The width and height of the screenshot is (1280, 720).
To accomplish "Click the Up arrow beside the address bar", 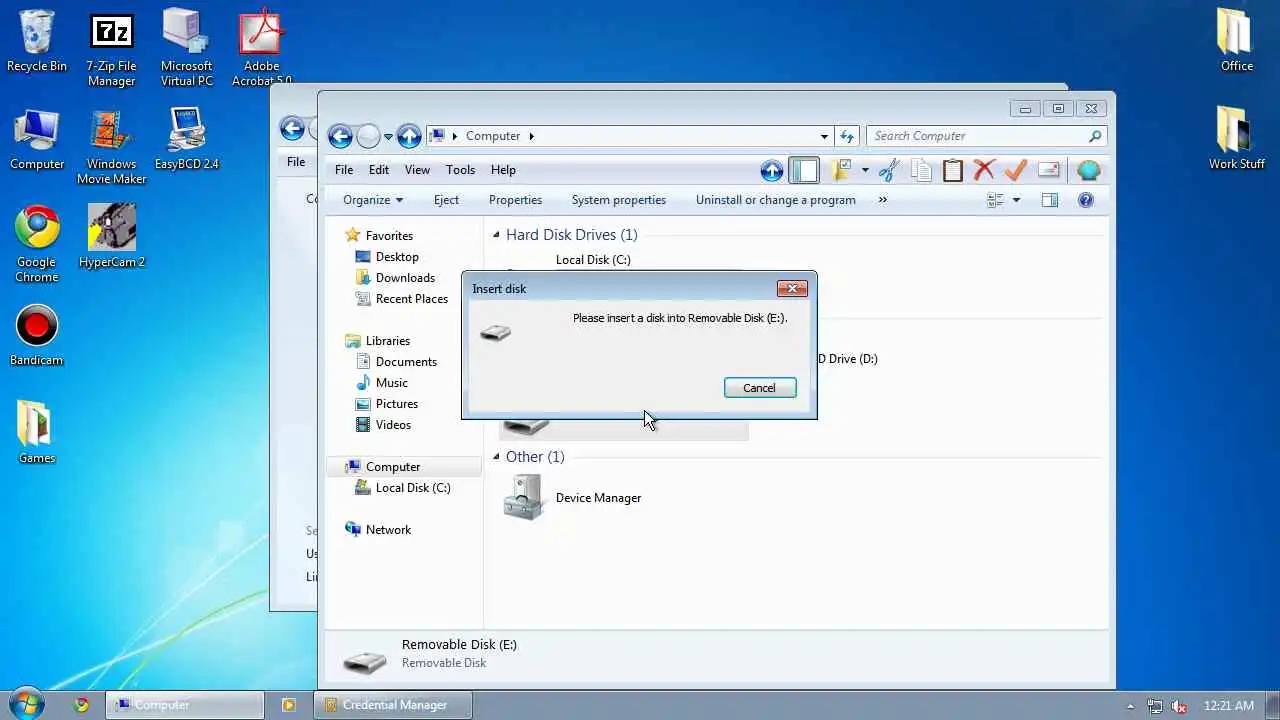I will click(x=409, y=136).
